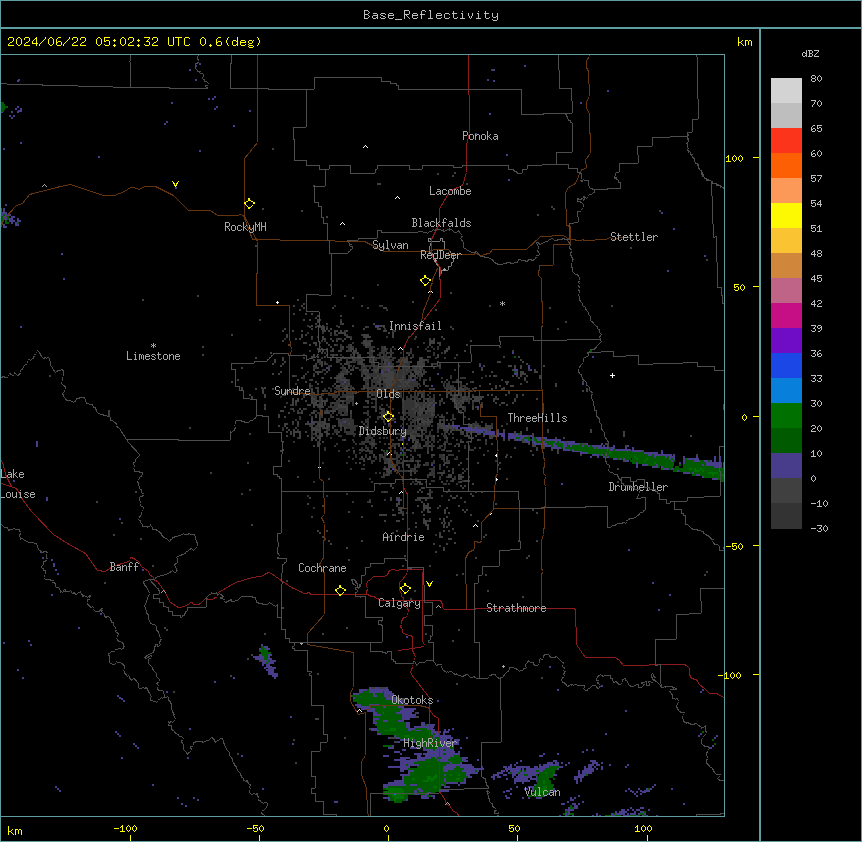Select the asterisk marker above Limestone
Image resolution: width=862 pixels, height=842 pixels.
click(x=153, y=346)
